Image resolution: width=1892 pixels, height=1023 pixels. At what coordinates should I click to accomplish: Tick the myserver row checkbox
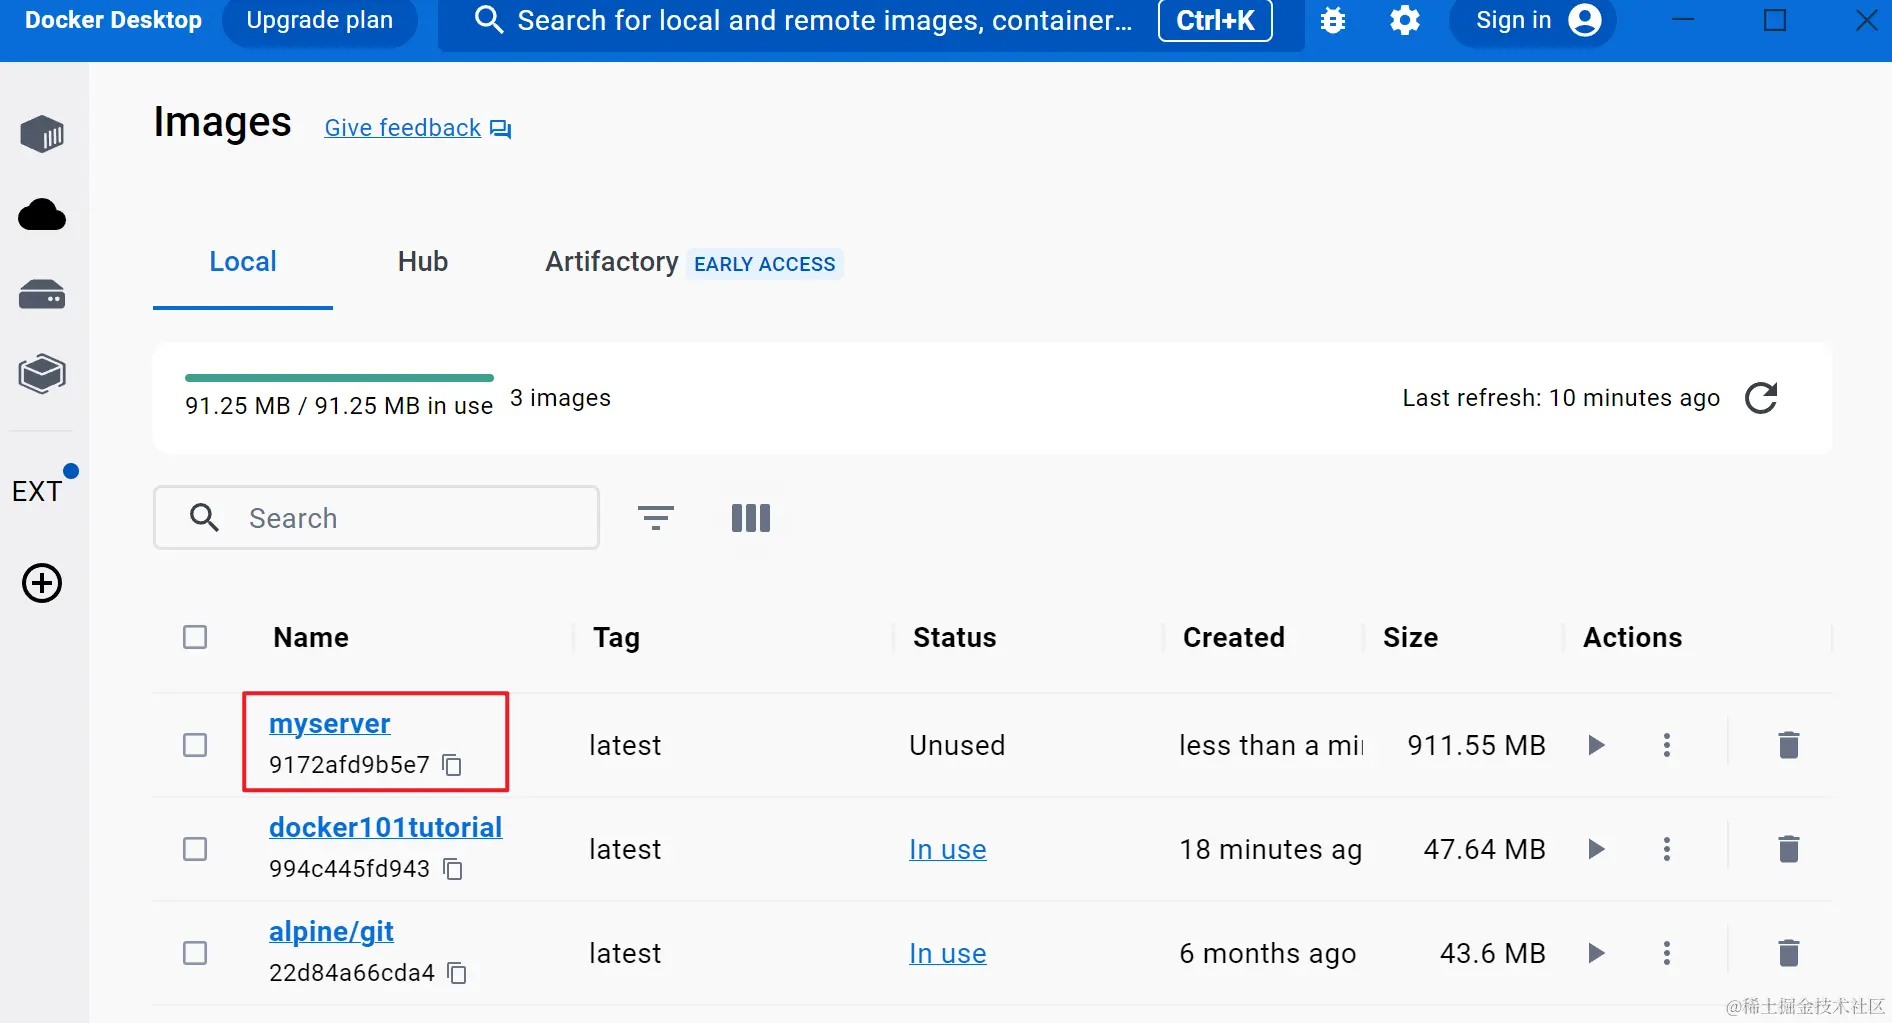[195, 745]
